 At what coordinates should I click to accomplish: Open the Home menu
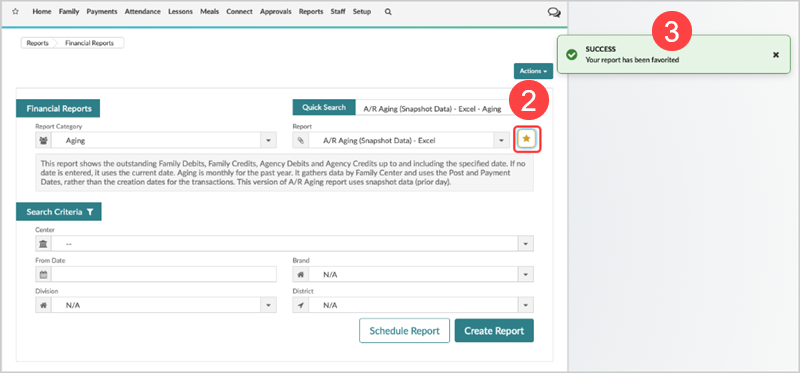42,11
